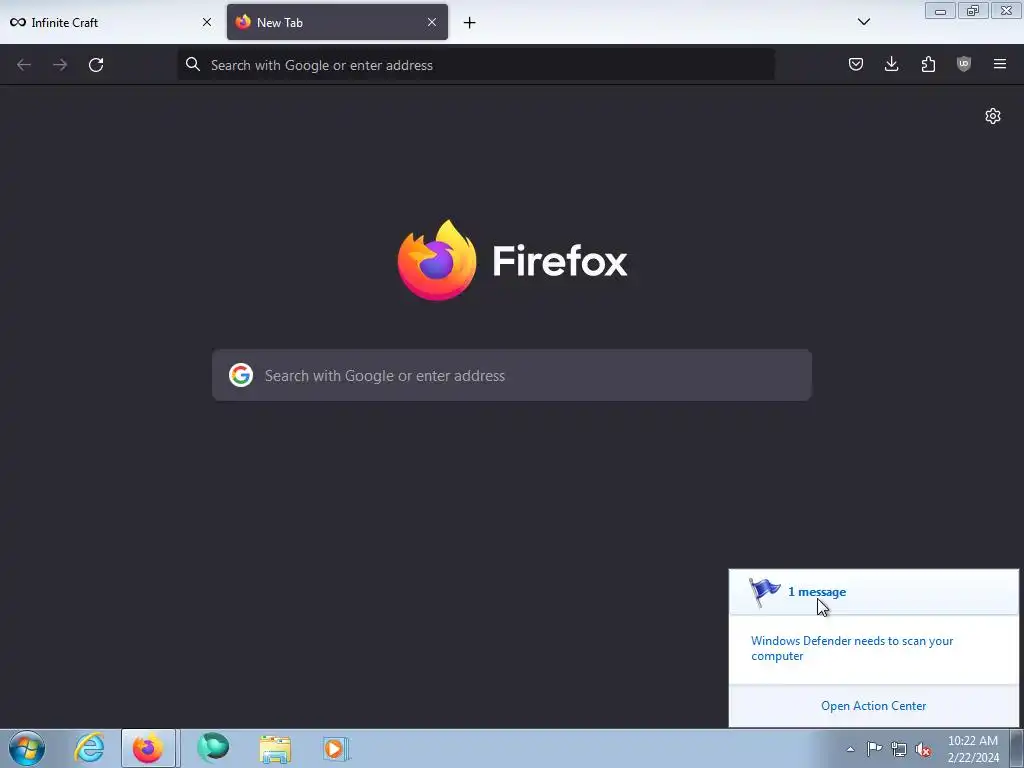This screenshot has height=768, width=1024.
Task: Launch Windows Media Player from taskbar
Action: coord(336,749)
